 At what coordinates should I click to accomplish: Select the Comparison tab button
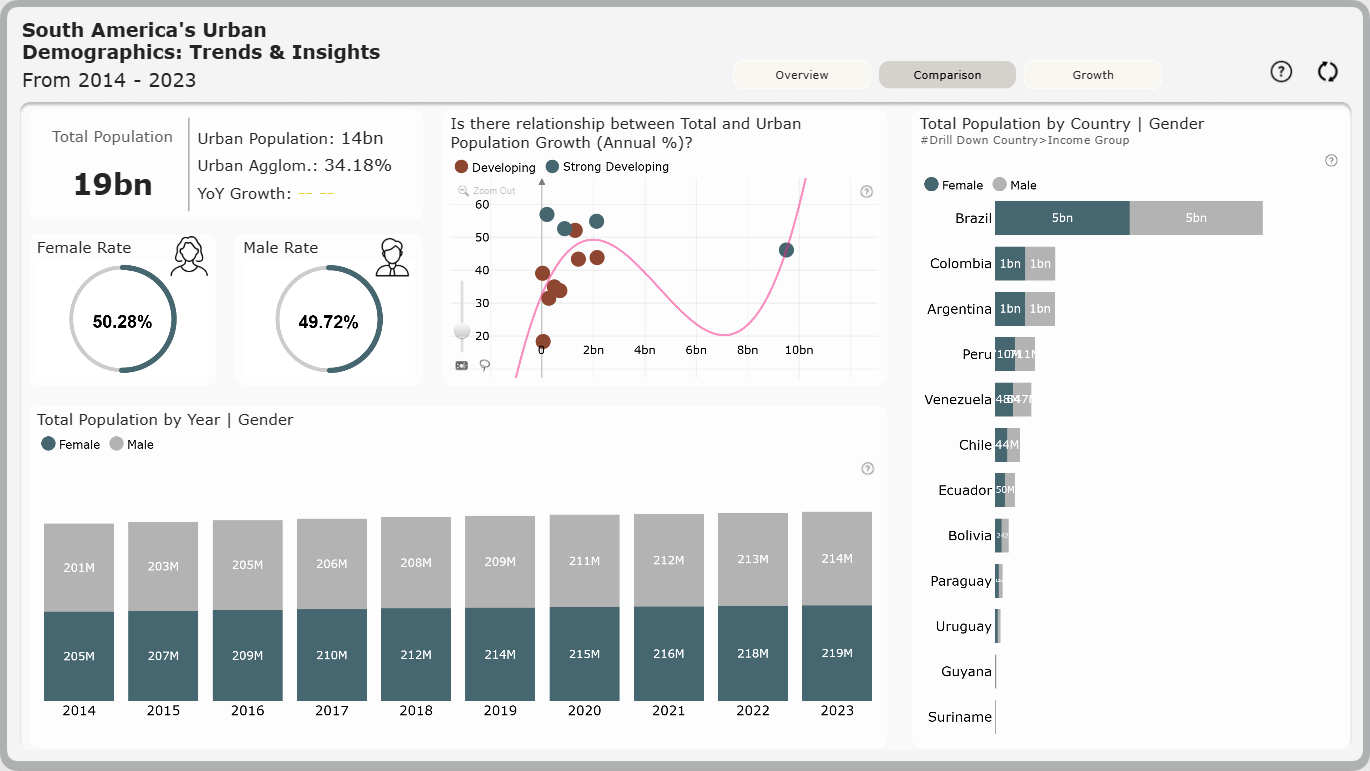(947, 75)
